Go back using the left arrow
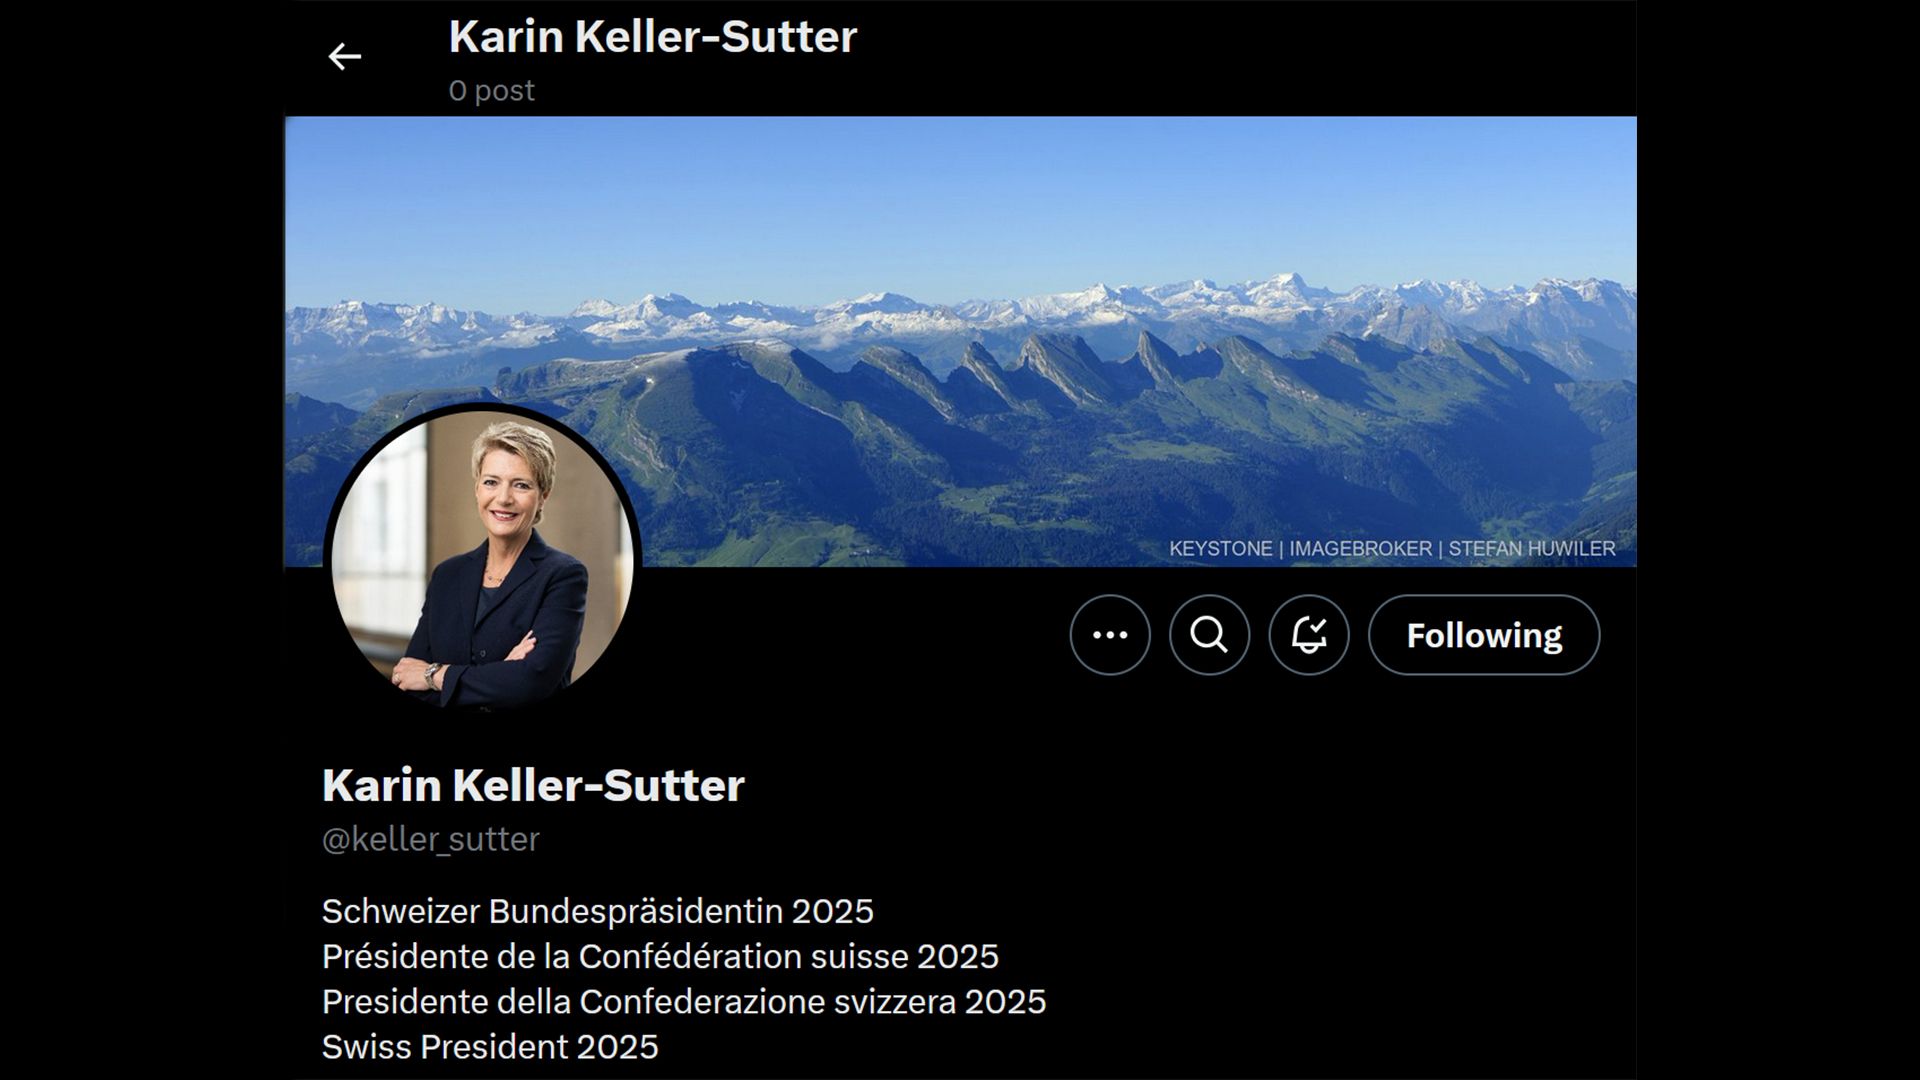Viewport: 1920px width, 1080px height. [x=345, y=57]
